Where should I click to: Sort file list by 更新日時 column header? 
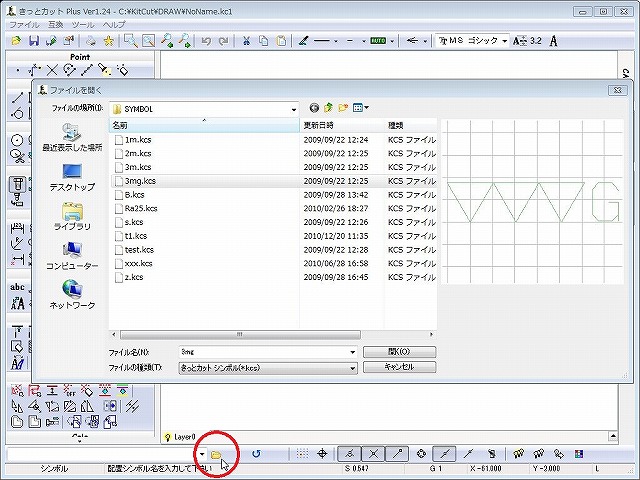[342, 125]
